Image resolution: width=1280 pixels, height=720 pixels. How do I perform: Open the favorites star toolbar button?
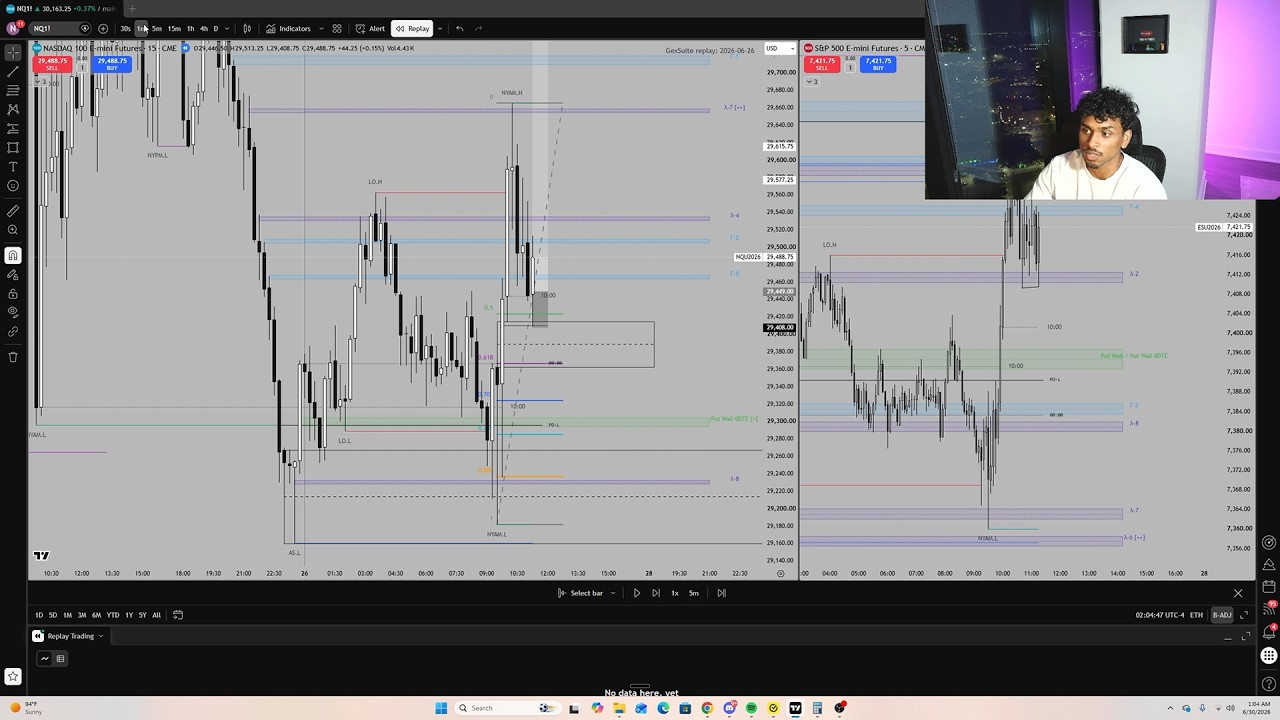tap(13, 678)
